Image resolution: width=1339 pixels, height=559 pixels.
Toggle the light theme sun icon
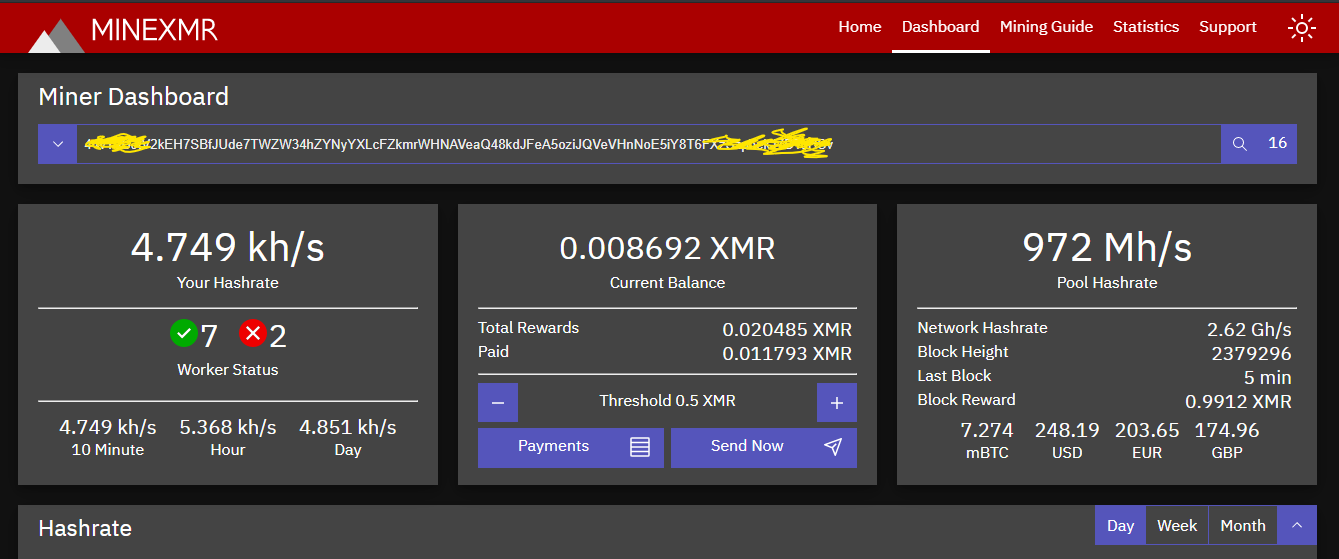1301,28
